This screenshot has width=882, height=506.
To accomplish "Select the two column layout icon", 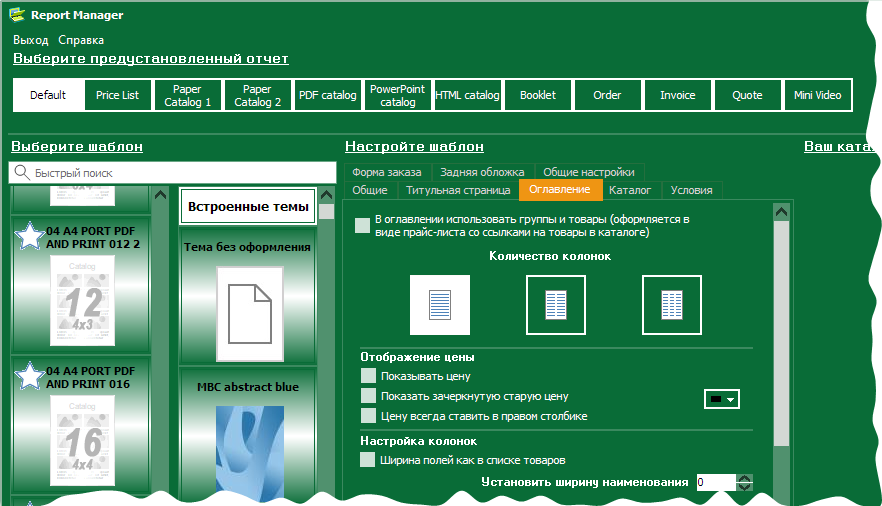I will 556,305.
